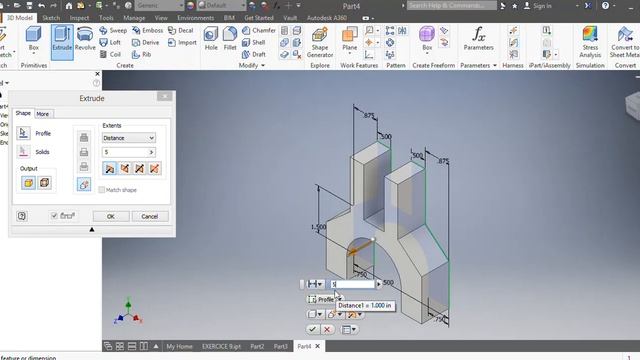Select the Intersect operation button
Image resolution: width=640 pixels, height=360 pixels.
[84, 167]
